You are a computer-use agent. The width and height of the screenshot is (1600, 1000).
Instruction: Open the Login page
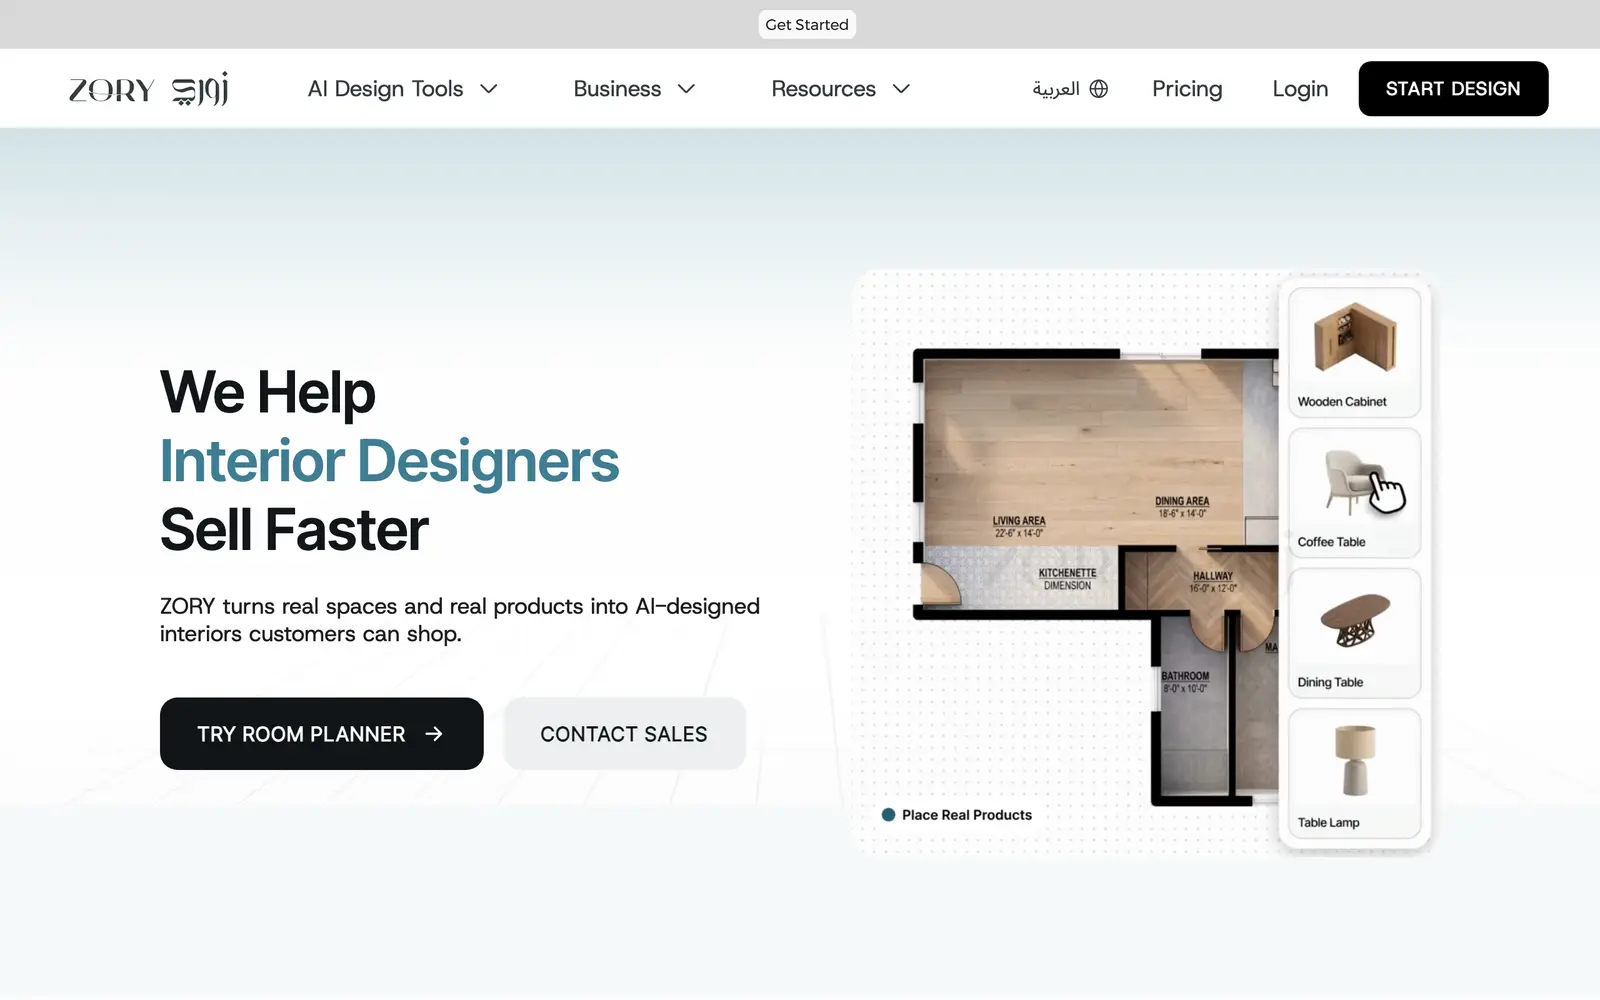(1300, 89)
